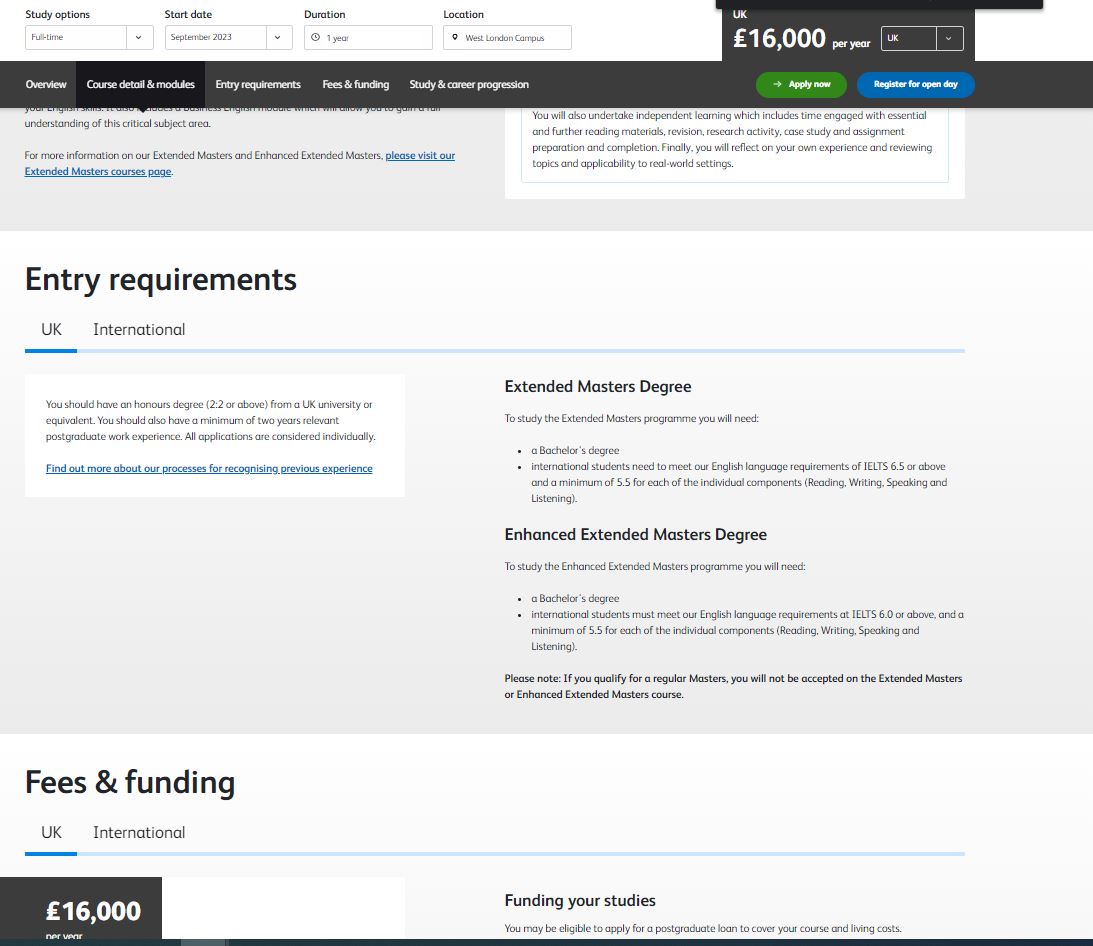Switch to International tab under Entry requirements

[x=139, y=330]
